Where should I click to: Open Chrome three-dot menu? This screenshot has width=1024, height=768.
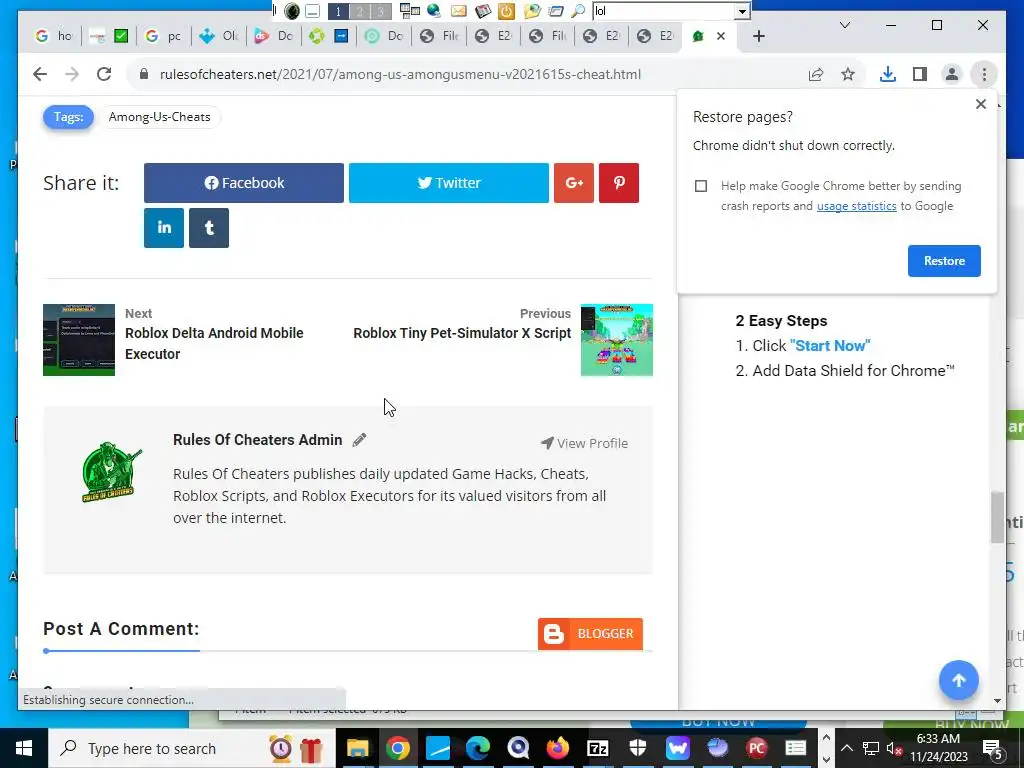(984, 74)
